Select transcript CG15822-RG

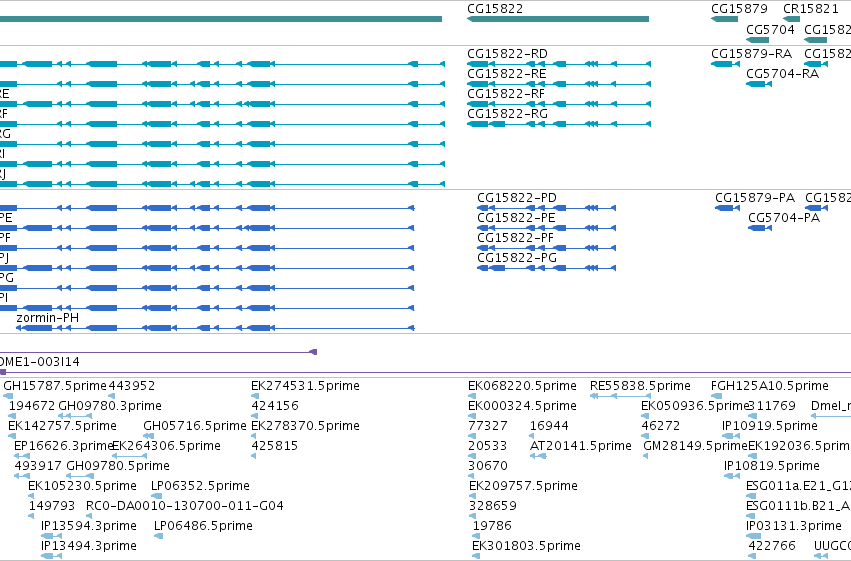559,124
